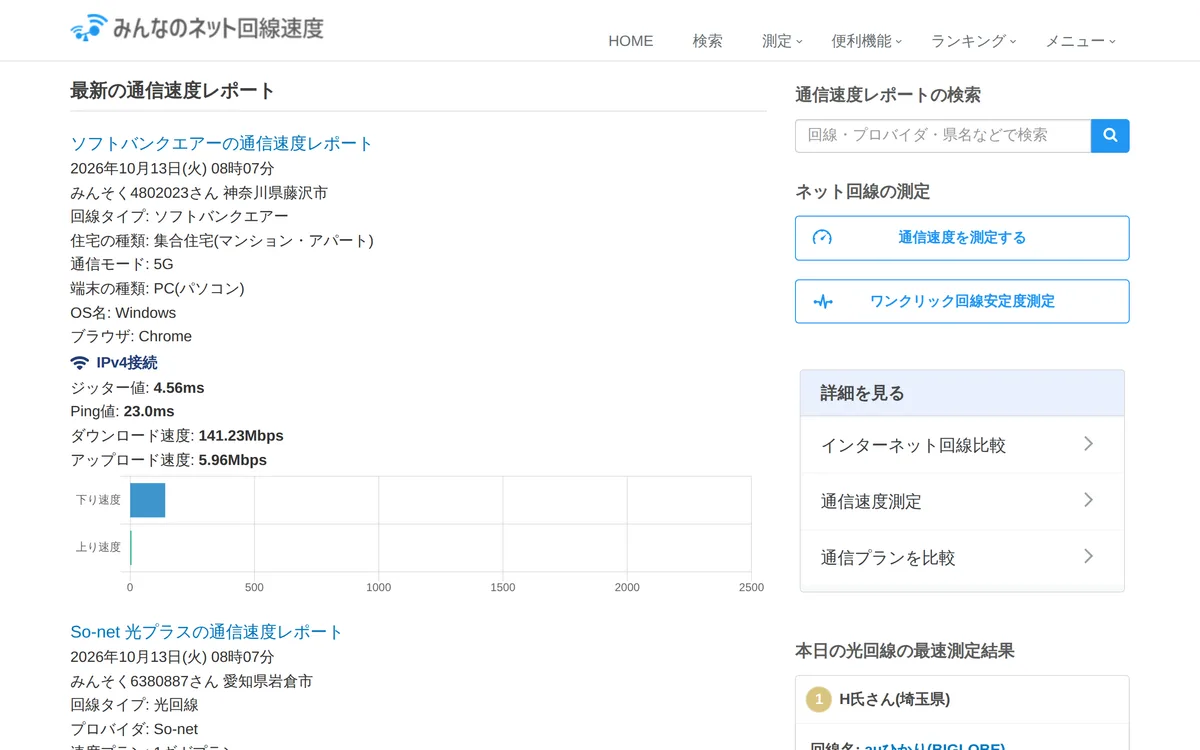This screenshot has width=1200, height=750.
Task: Open the 通信プランを比較 row chevron
Action: pos(1089,556)
